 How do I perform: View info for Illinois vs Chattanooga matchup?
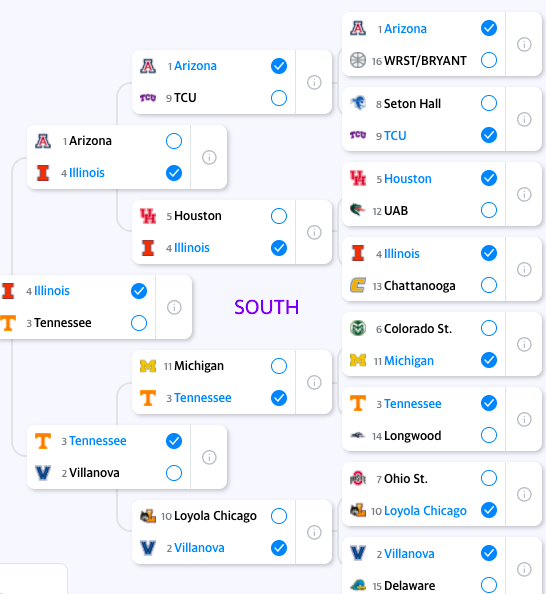524,269
